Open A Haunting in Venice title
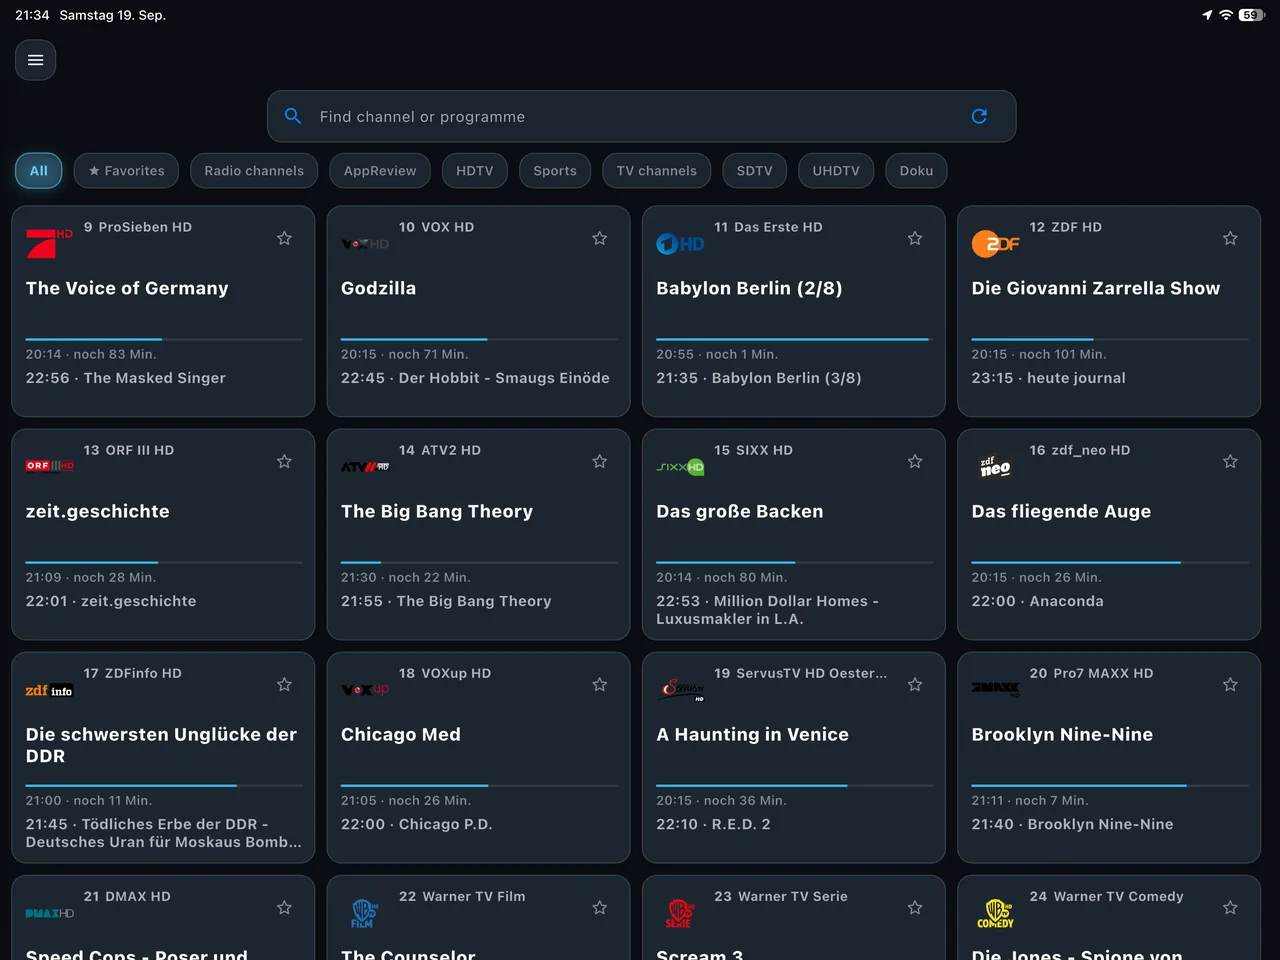Screen dimensions: 1280x960 tap(752, 734)
